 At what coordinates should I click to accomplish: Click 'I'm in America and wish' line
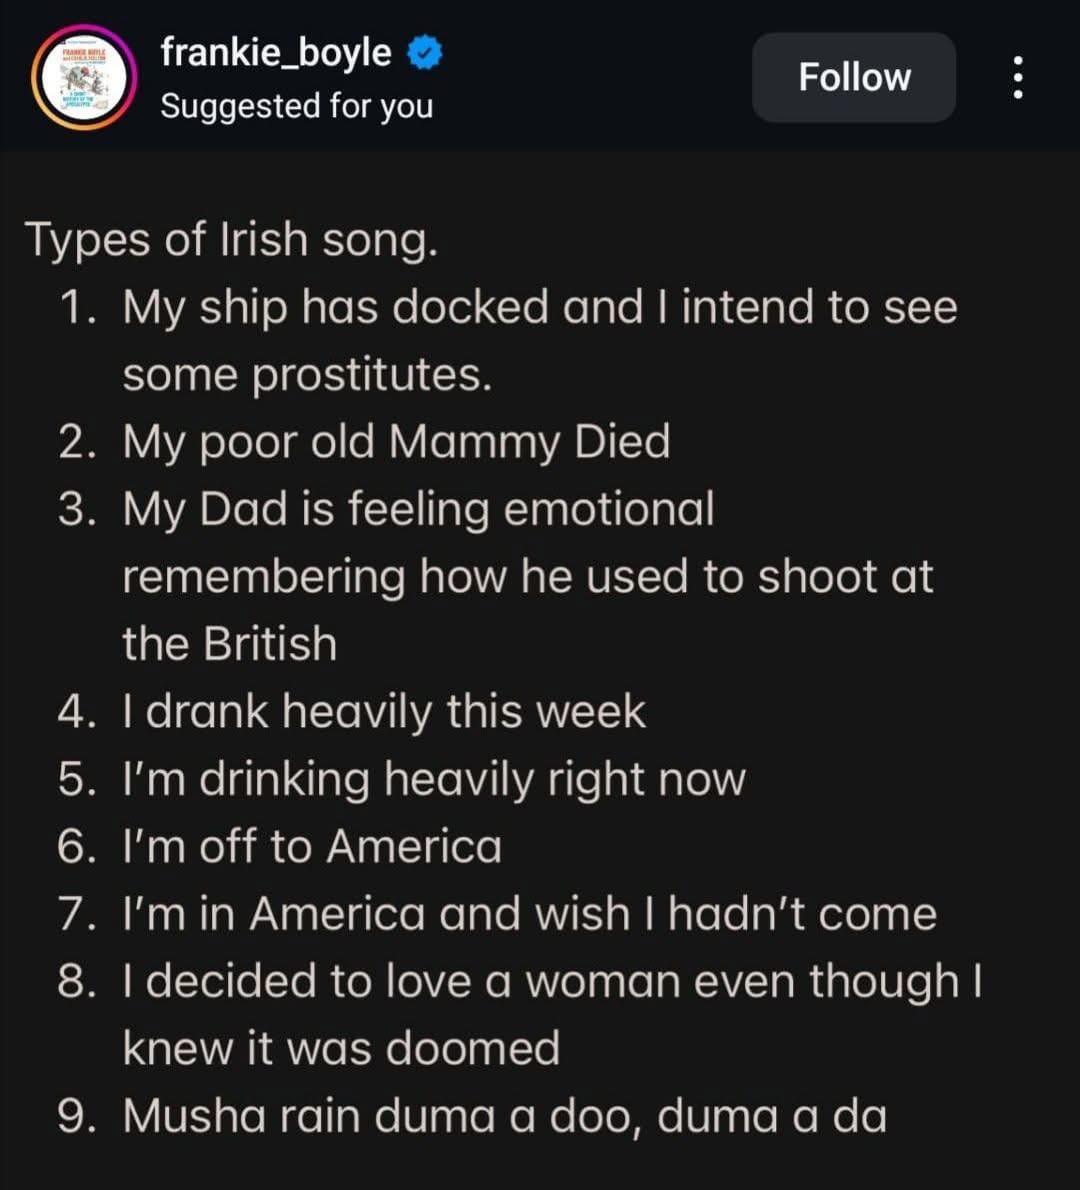click(x=530, y=914)
